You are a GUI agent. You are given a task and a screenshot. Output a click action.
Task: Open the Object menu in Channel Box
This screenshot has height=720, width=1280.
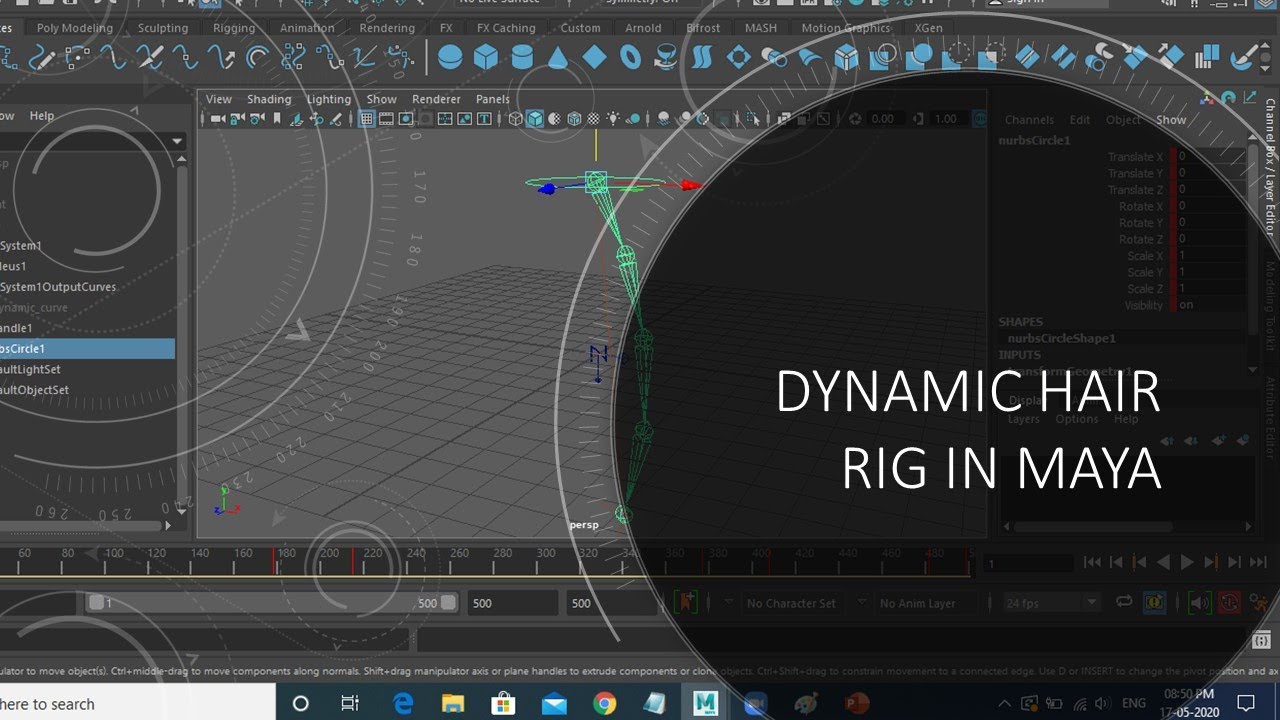(x=1123, y=120)
